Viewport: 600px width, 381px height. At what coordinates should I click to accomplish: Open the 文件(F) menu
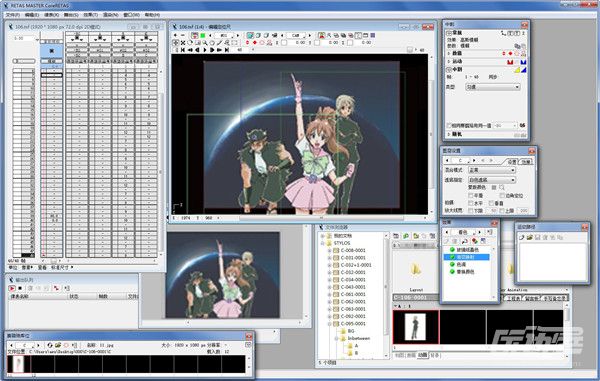coord(13,15)
